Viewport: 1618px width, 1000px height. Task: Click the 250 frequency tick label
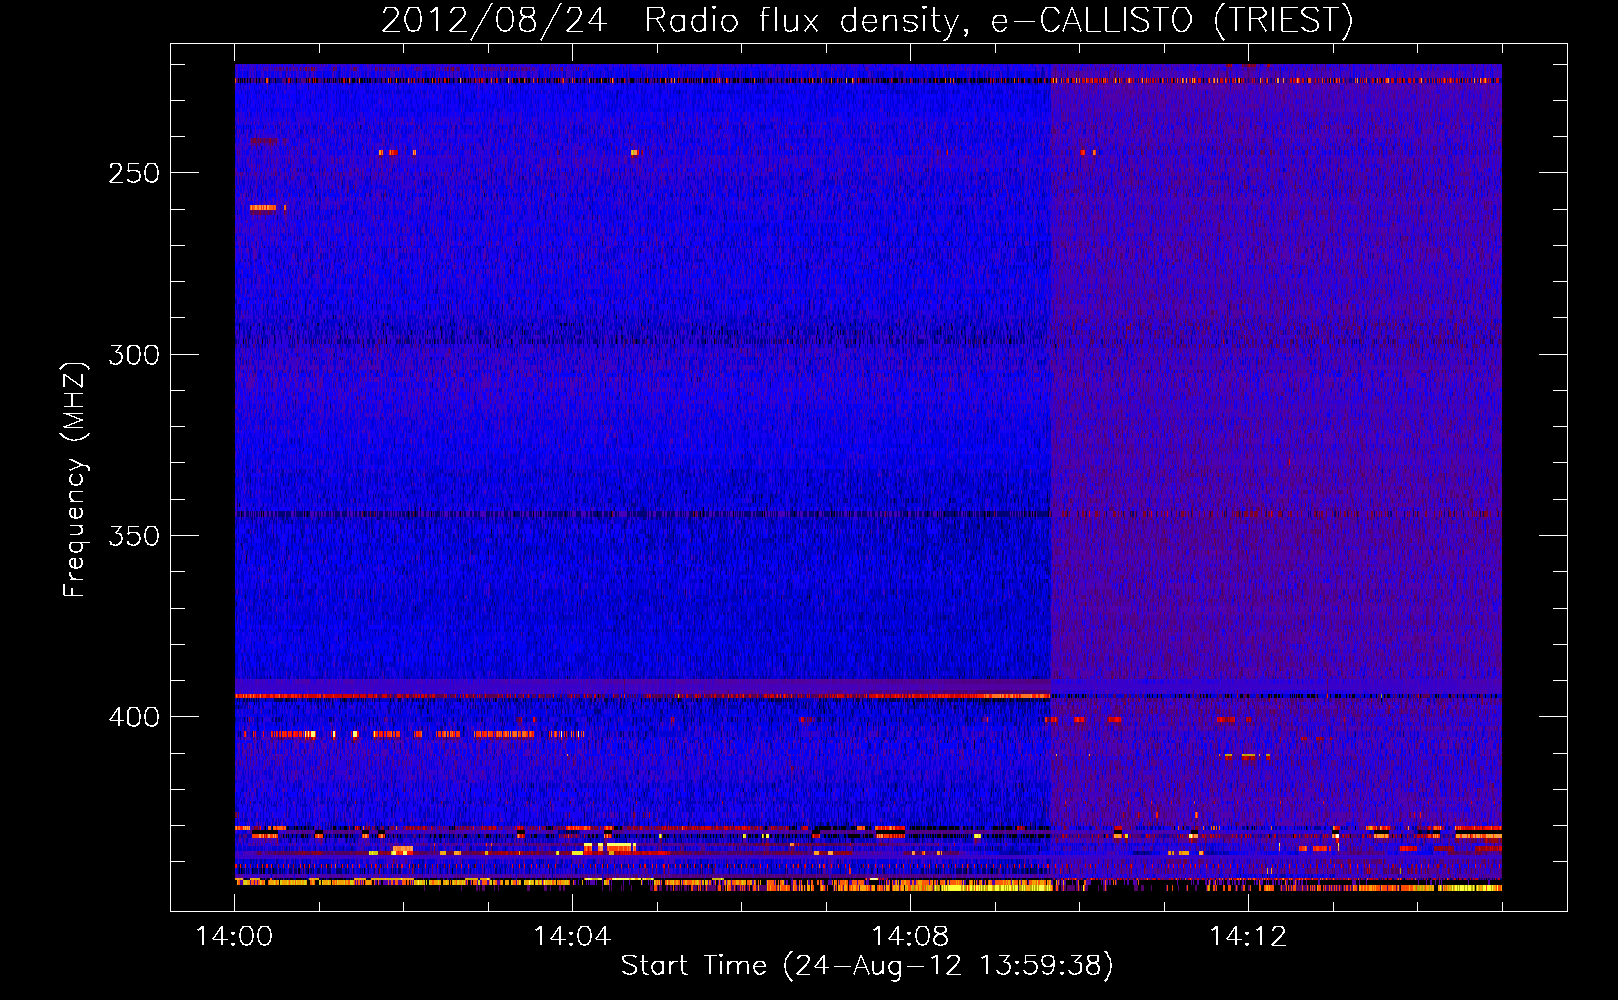[x=134, y=173]
